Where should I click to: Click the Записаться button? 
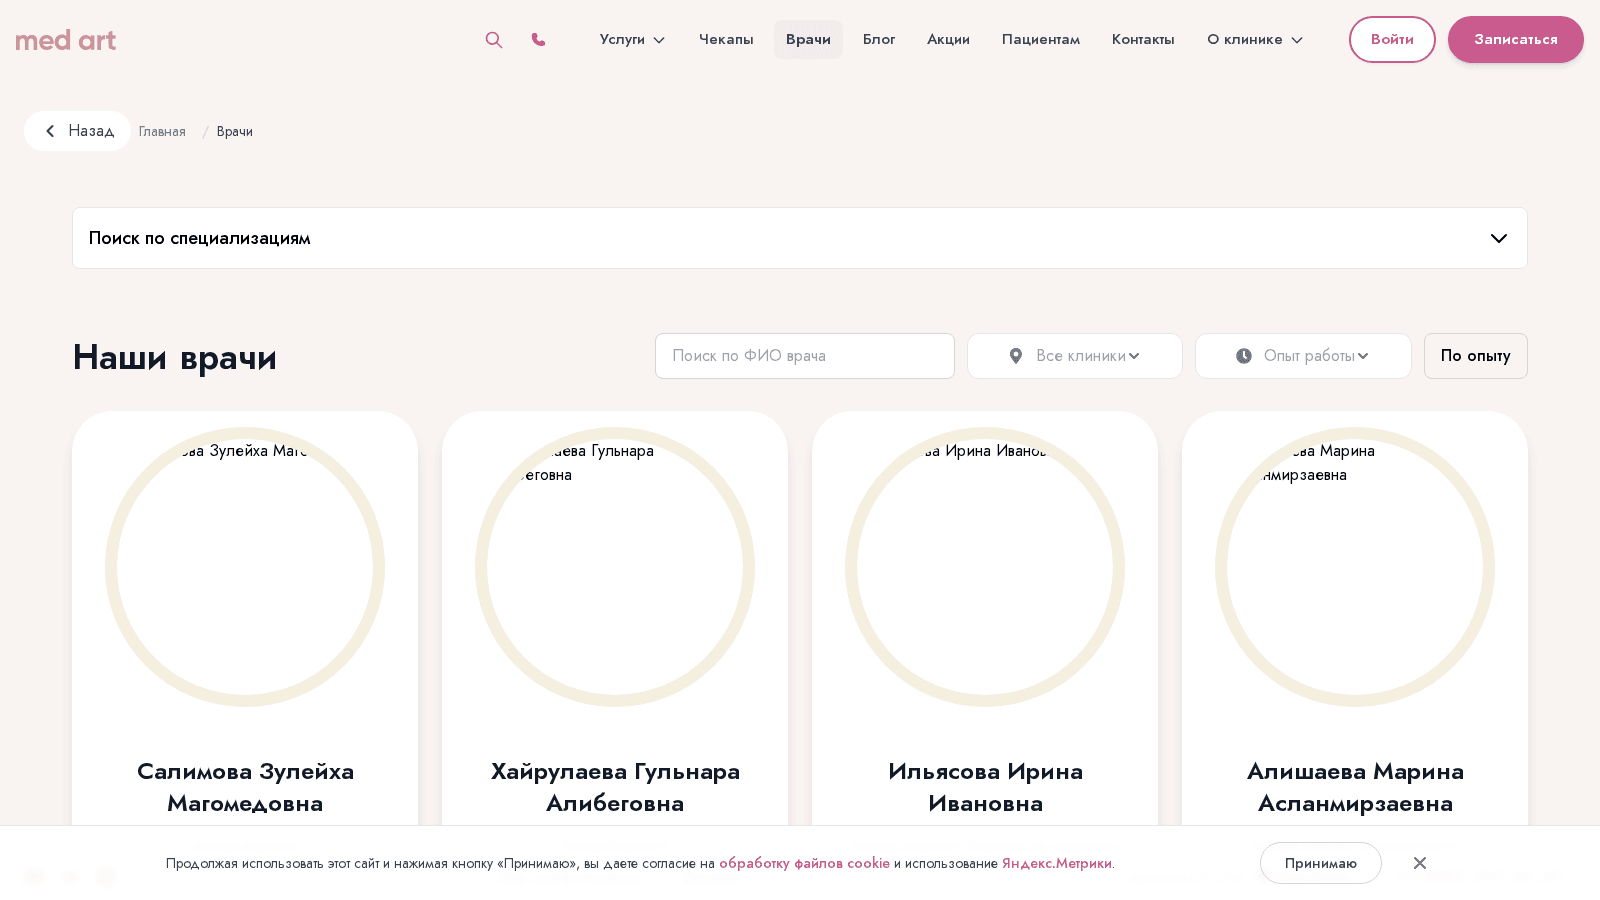[x=1516, y=39]
